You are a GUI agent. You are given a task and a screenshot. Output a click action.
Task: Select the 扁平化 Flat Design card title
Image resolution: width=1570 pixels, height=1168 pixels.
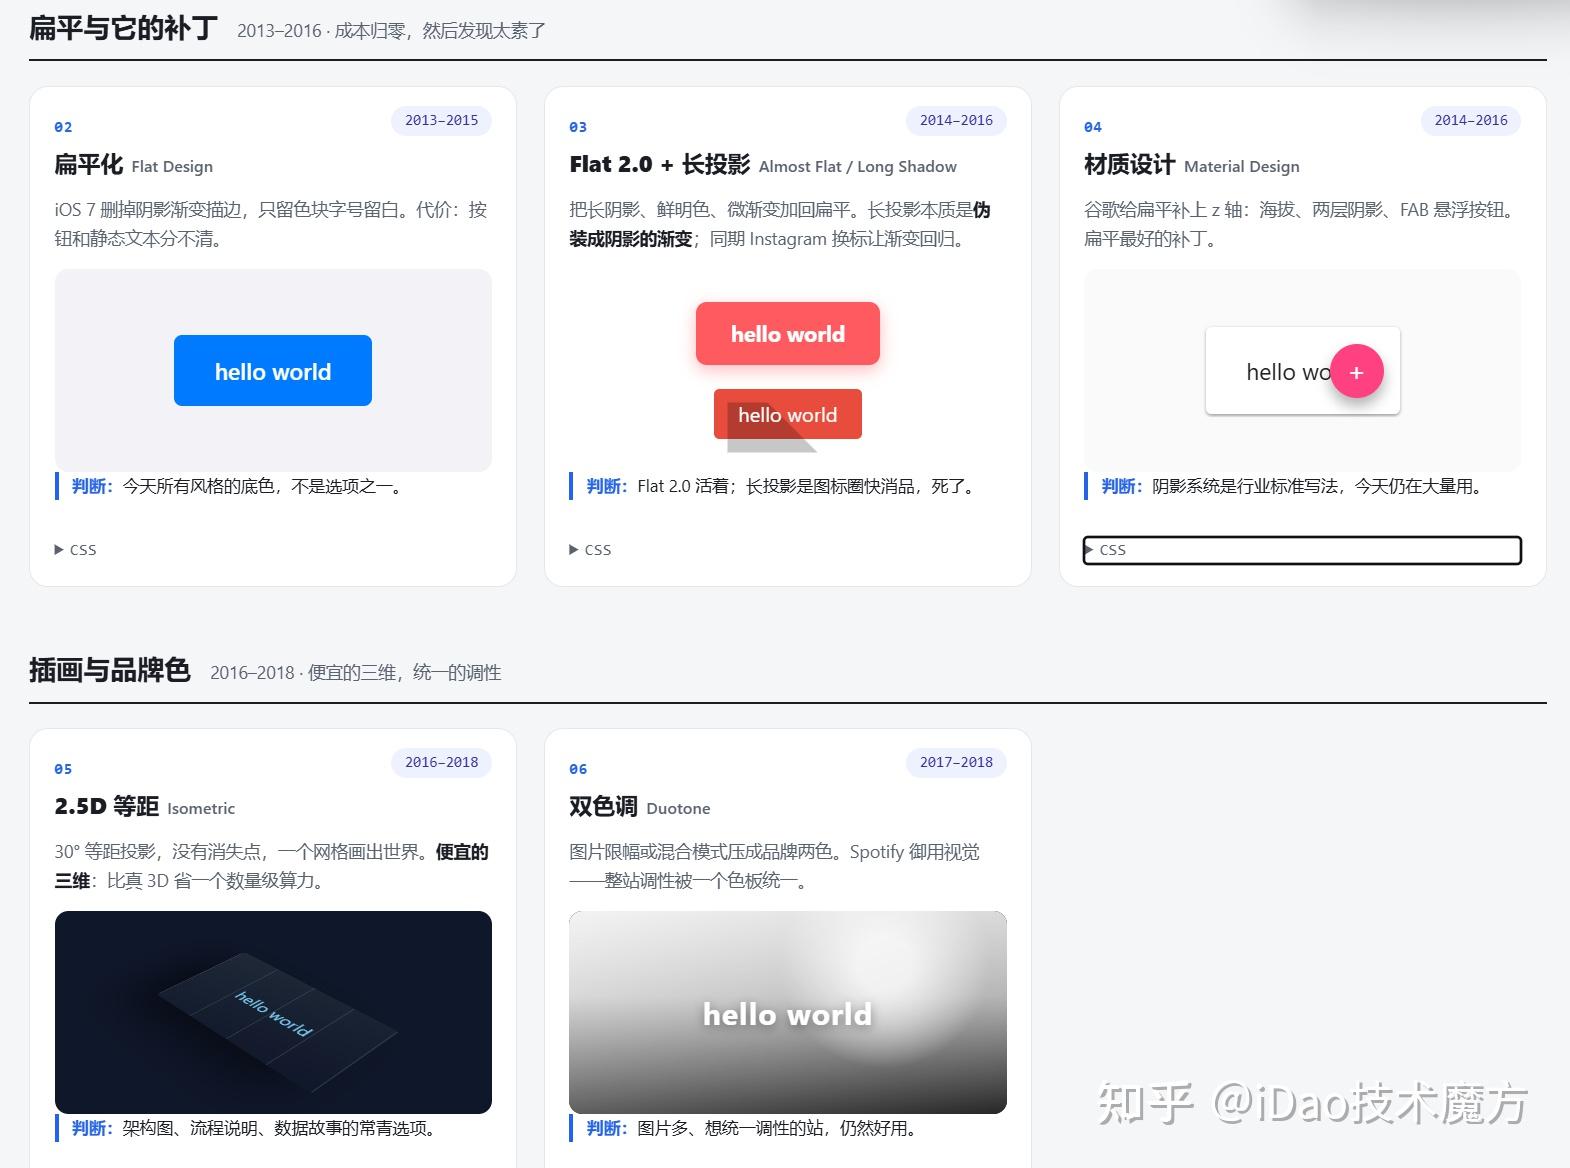[134, 165]
